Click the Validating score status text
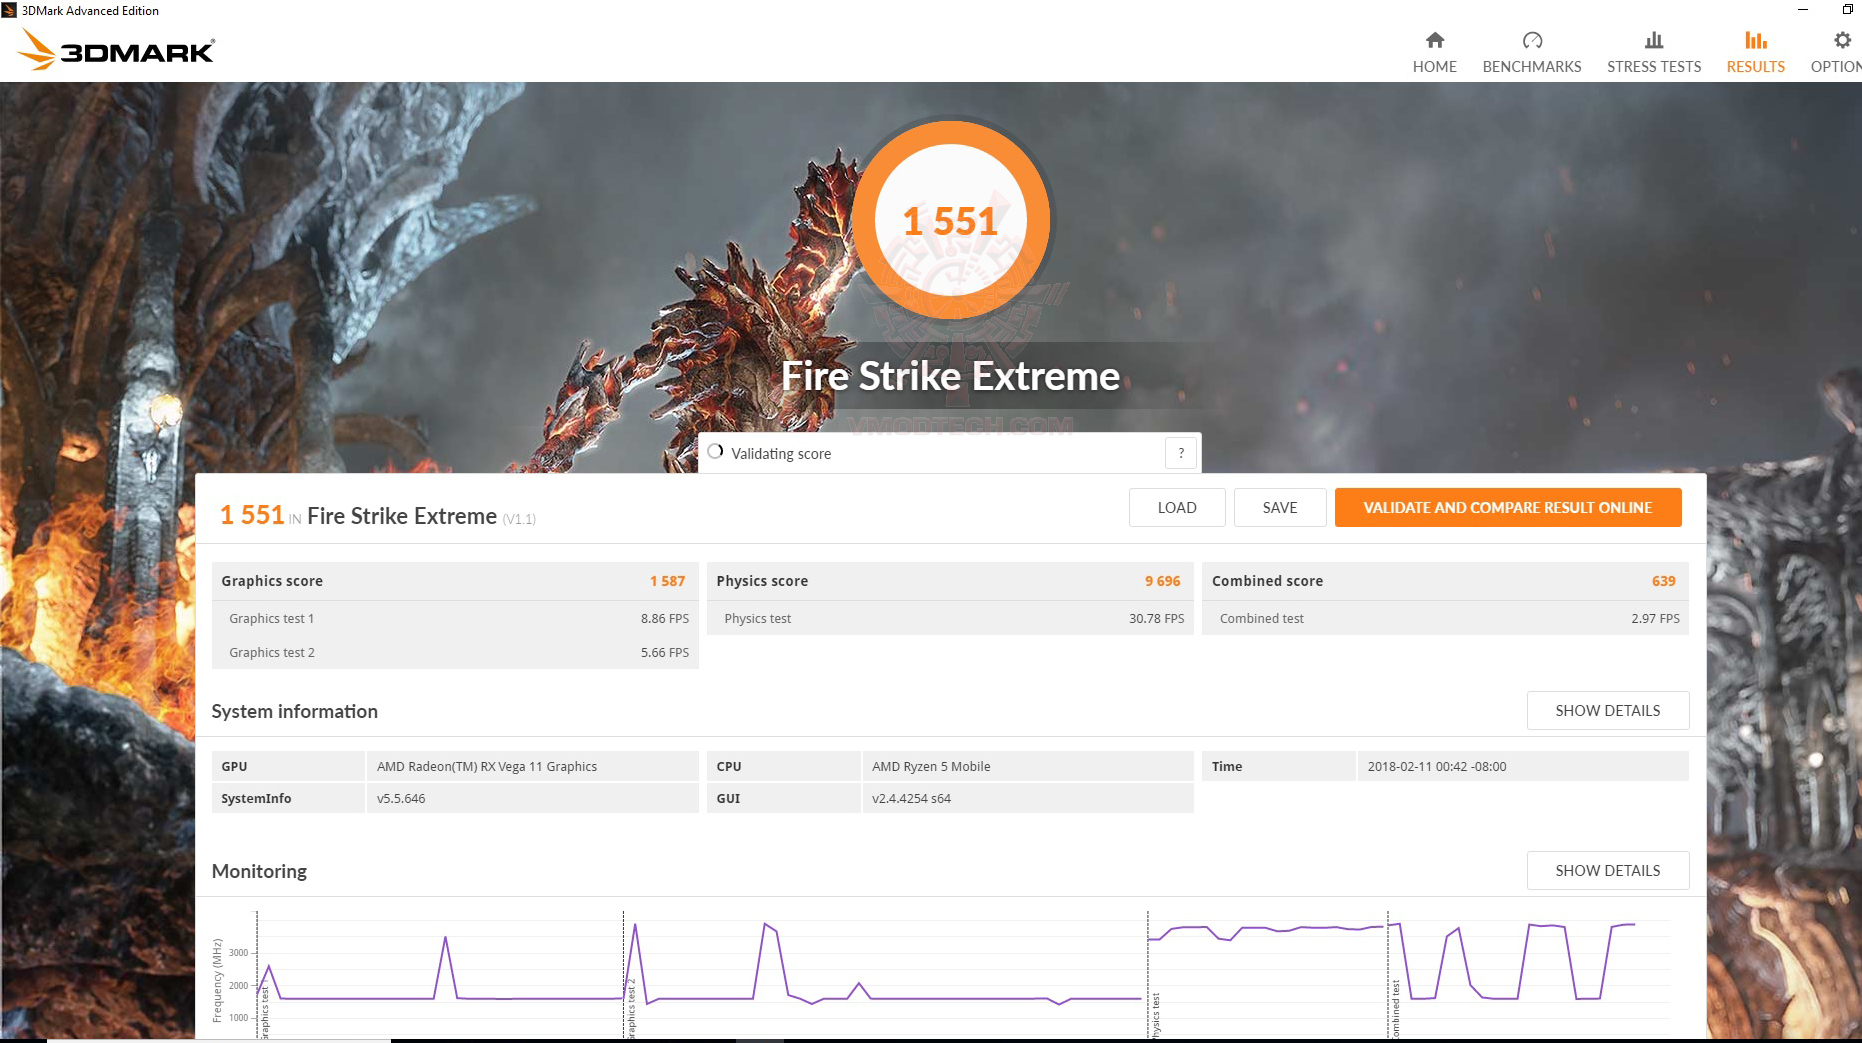This screenshot has width=1862, height=1043. click(x=781, y=454)
